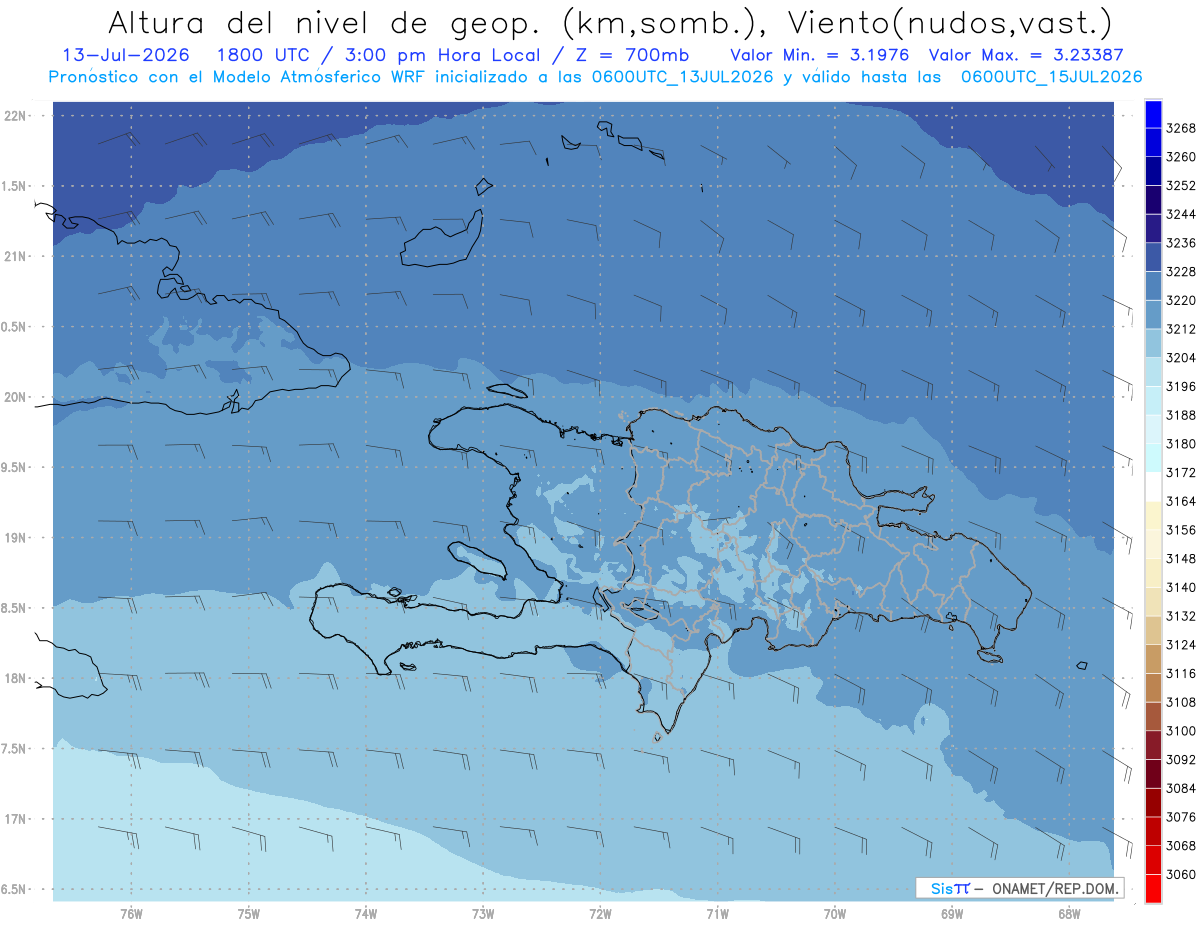Screen dimensions: 1200x927
Task: Click the "SisTT – ONAMET/REP.DOM." label
Action: coord(1020,888)
